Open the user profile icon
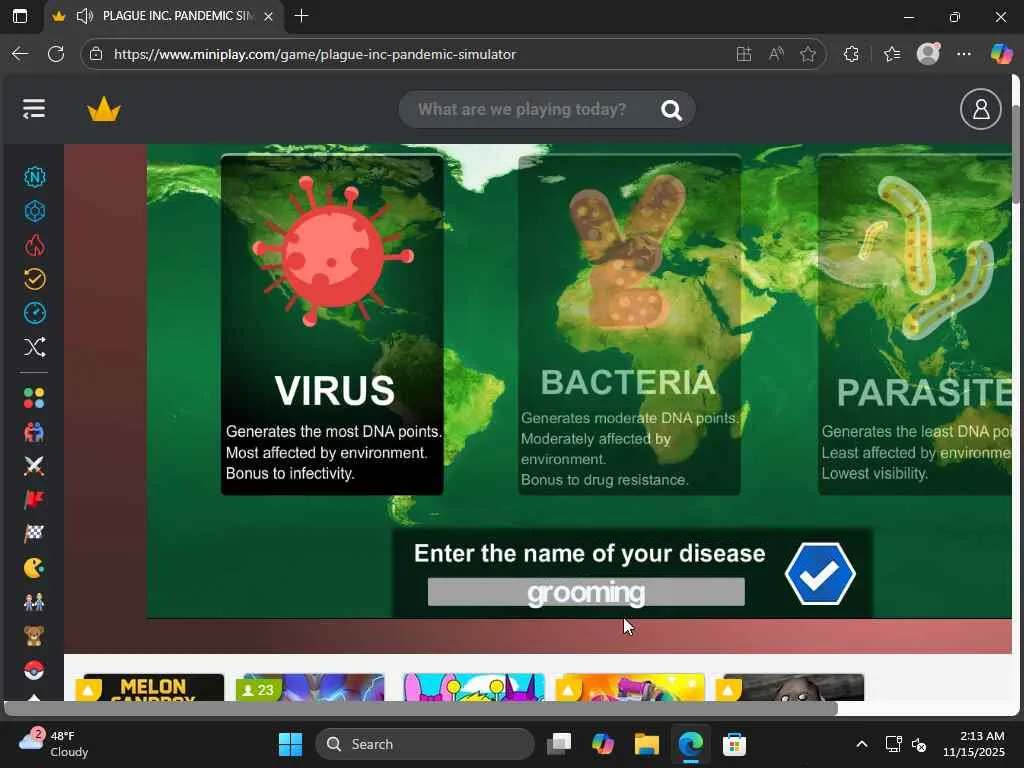The height and width of the screenshot is (768, 1024). click(x=980, y=109)
